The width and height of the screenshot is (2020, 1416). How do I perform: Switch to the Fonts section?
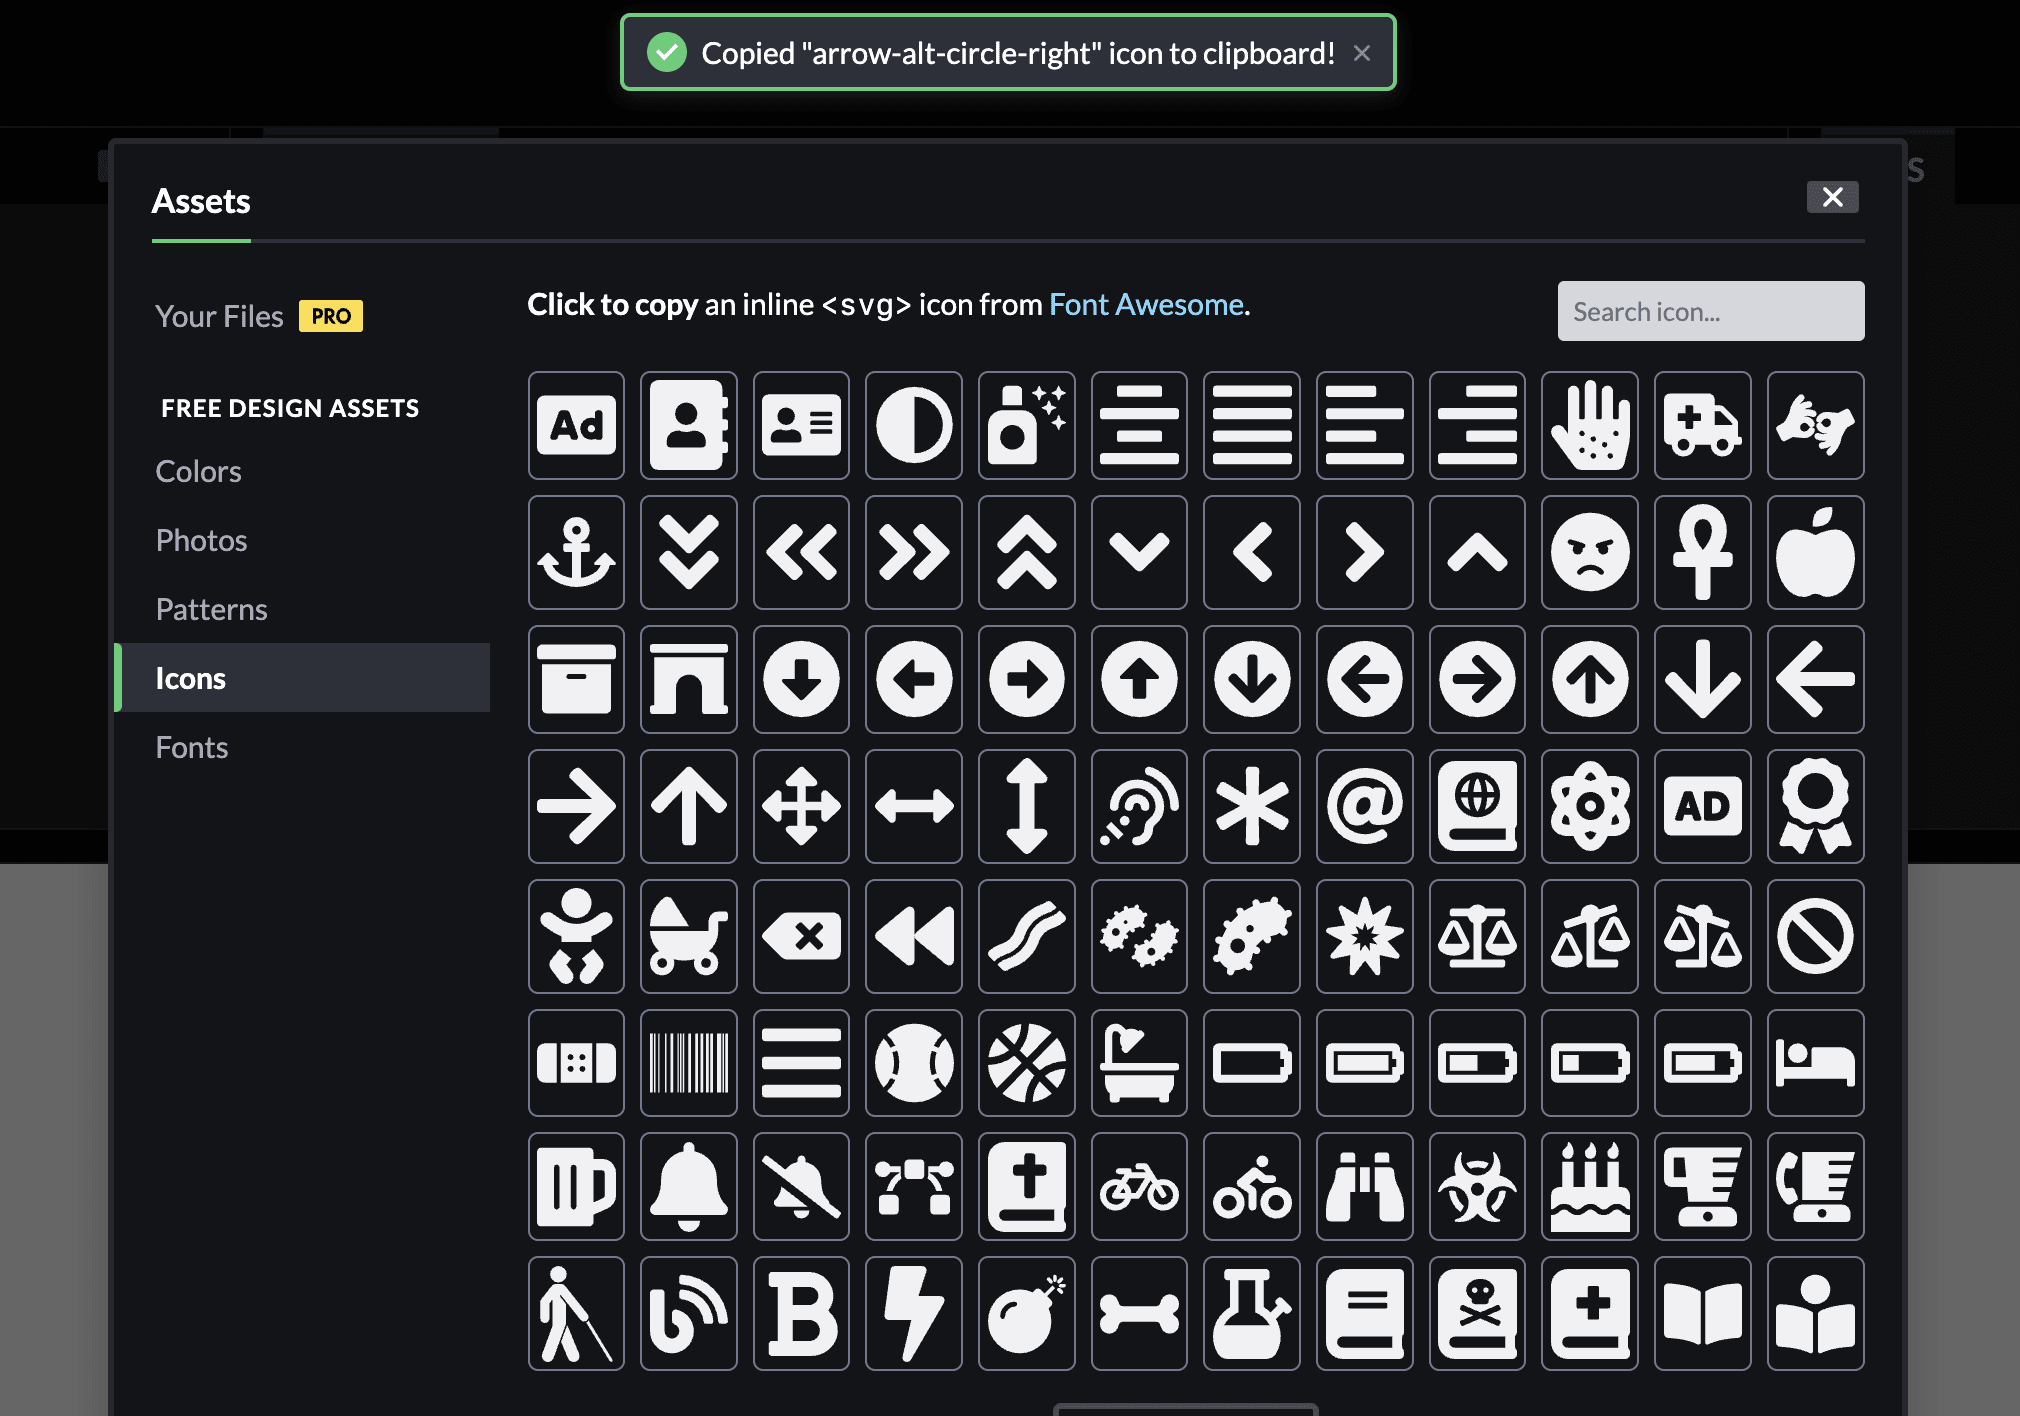point(192,747)
